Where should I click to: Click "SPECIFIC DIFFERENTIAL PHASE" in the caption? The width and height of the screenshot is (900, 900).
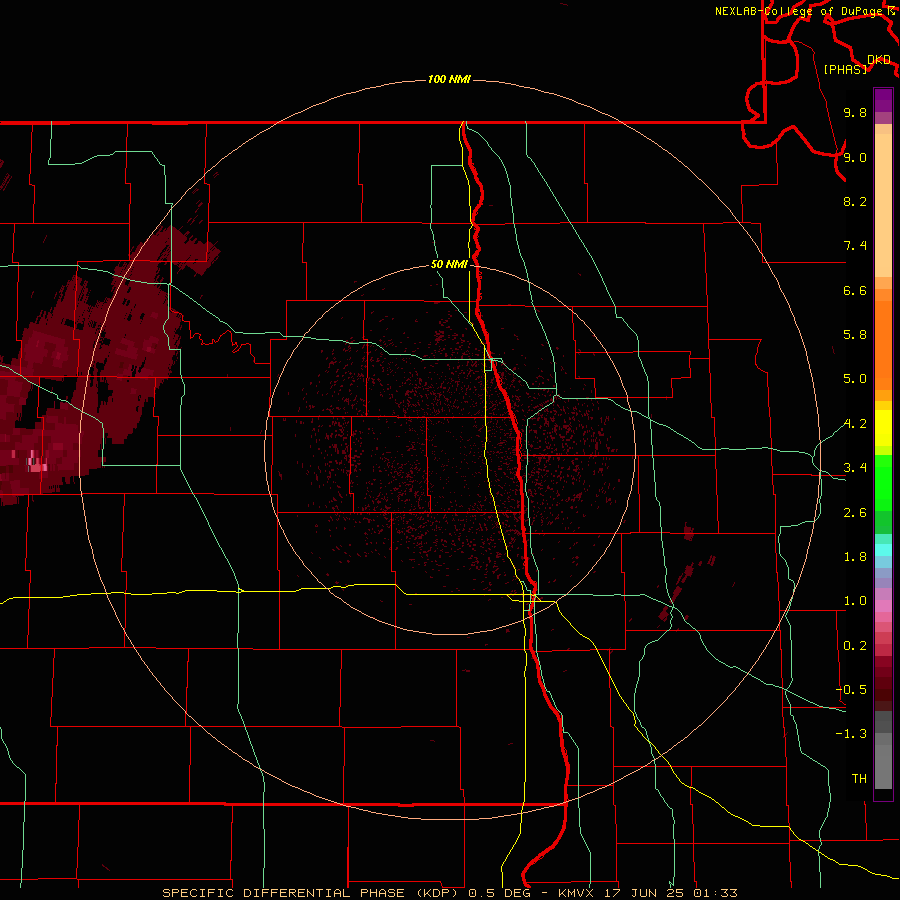[x=284, y=893]
